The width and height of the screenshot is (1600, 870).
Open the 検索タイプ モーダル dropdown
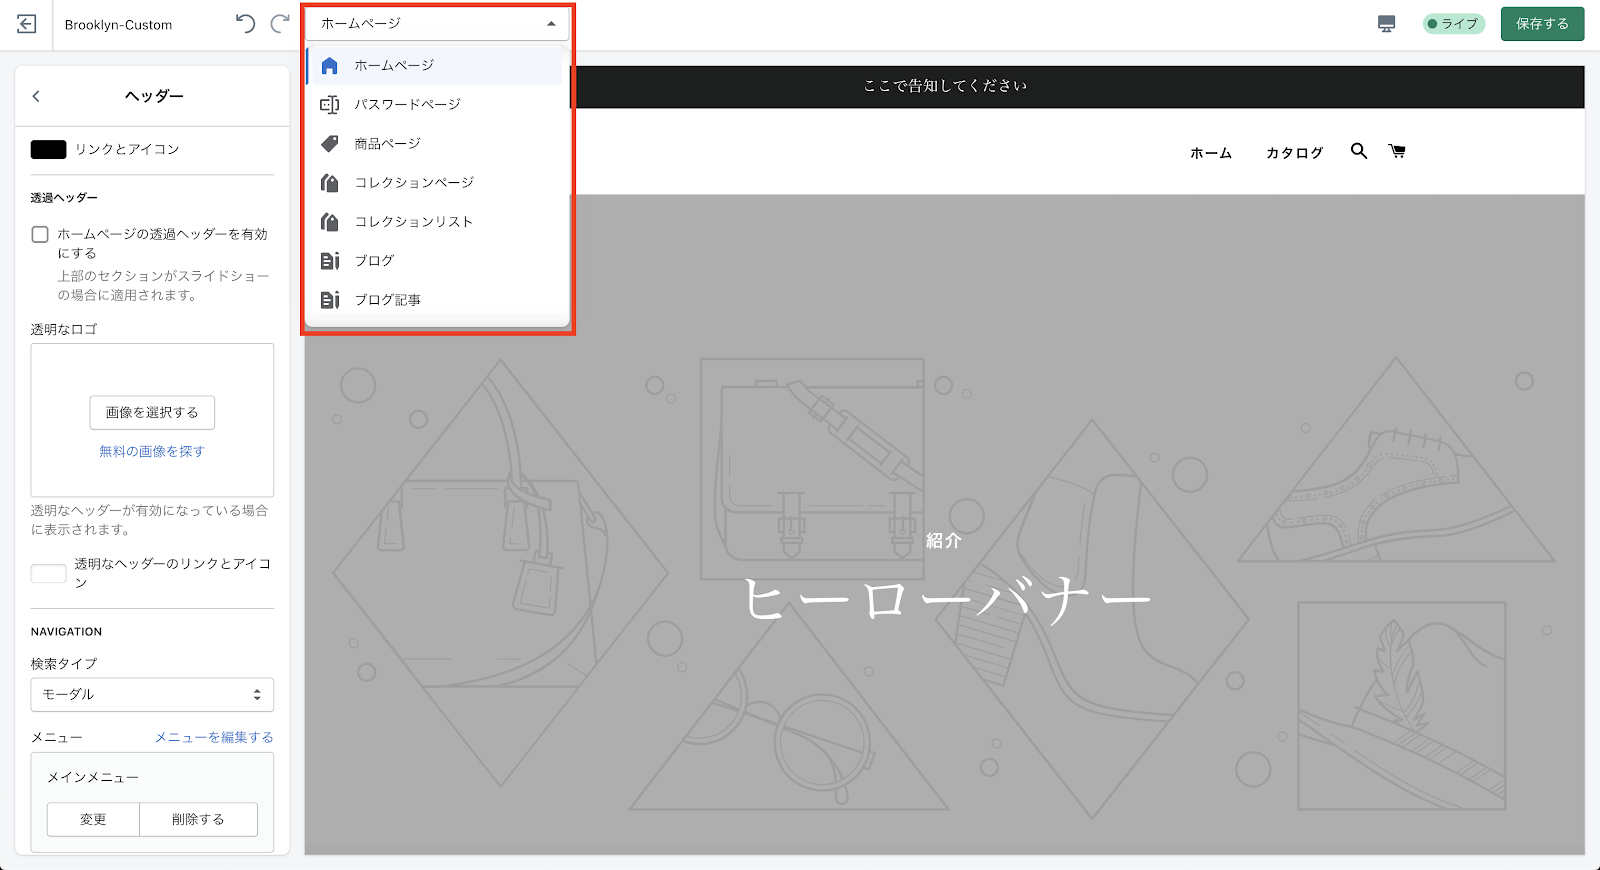152,694
